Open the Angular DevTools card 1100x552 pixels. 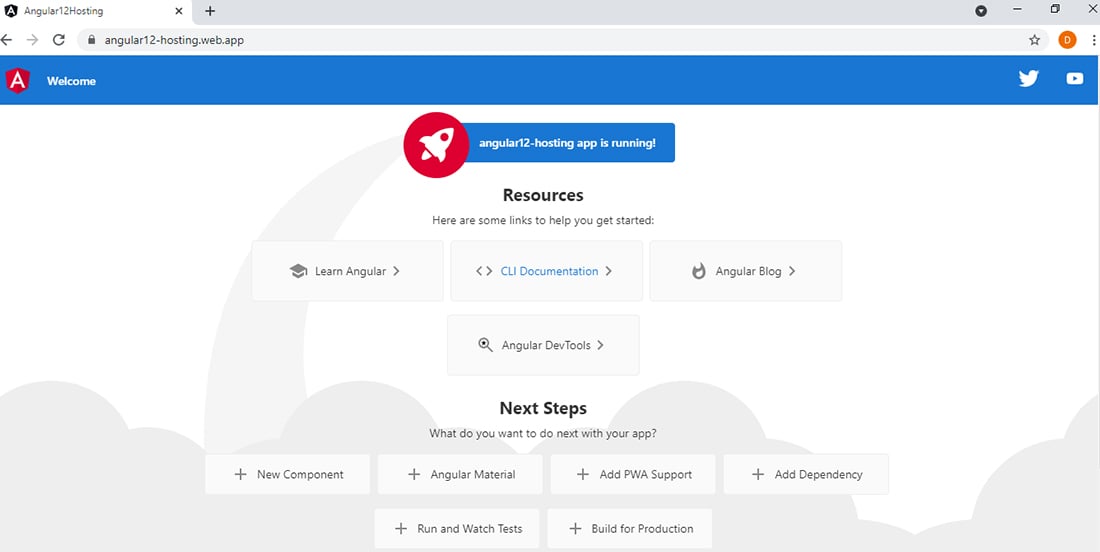(543, 345)
